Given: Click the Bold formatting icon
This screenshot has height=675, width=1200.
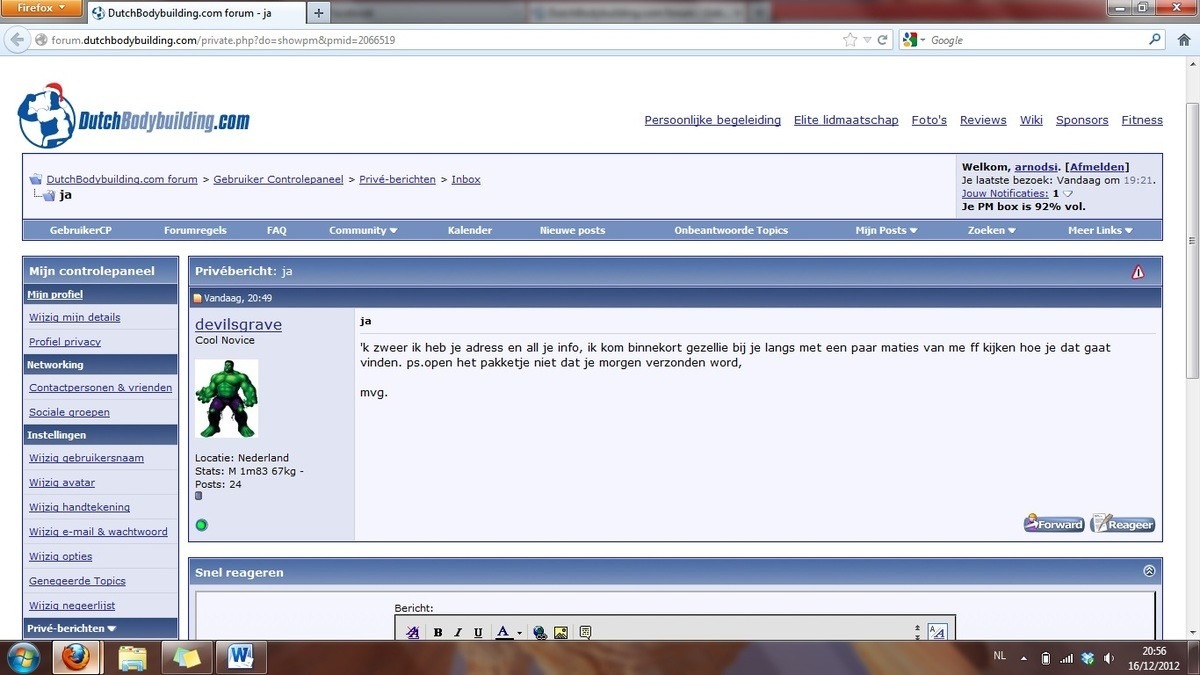Looking at the screenshot, I should point(438,632).
